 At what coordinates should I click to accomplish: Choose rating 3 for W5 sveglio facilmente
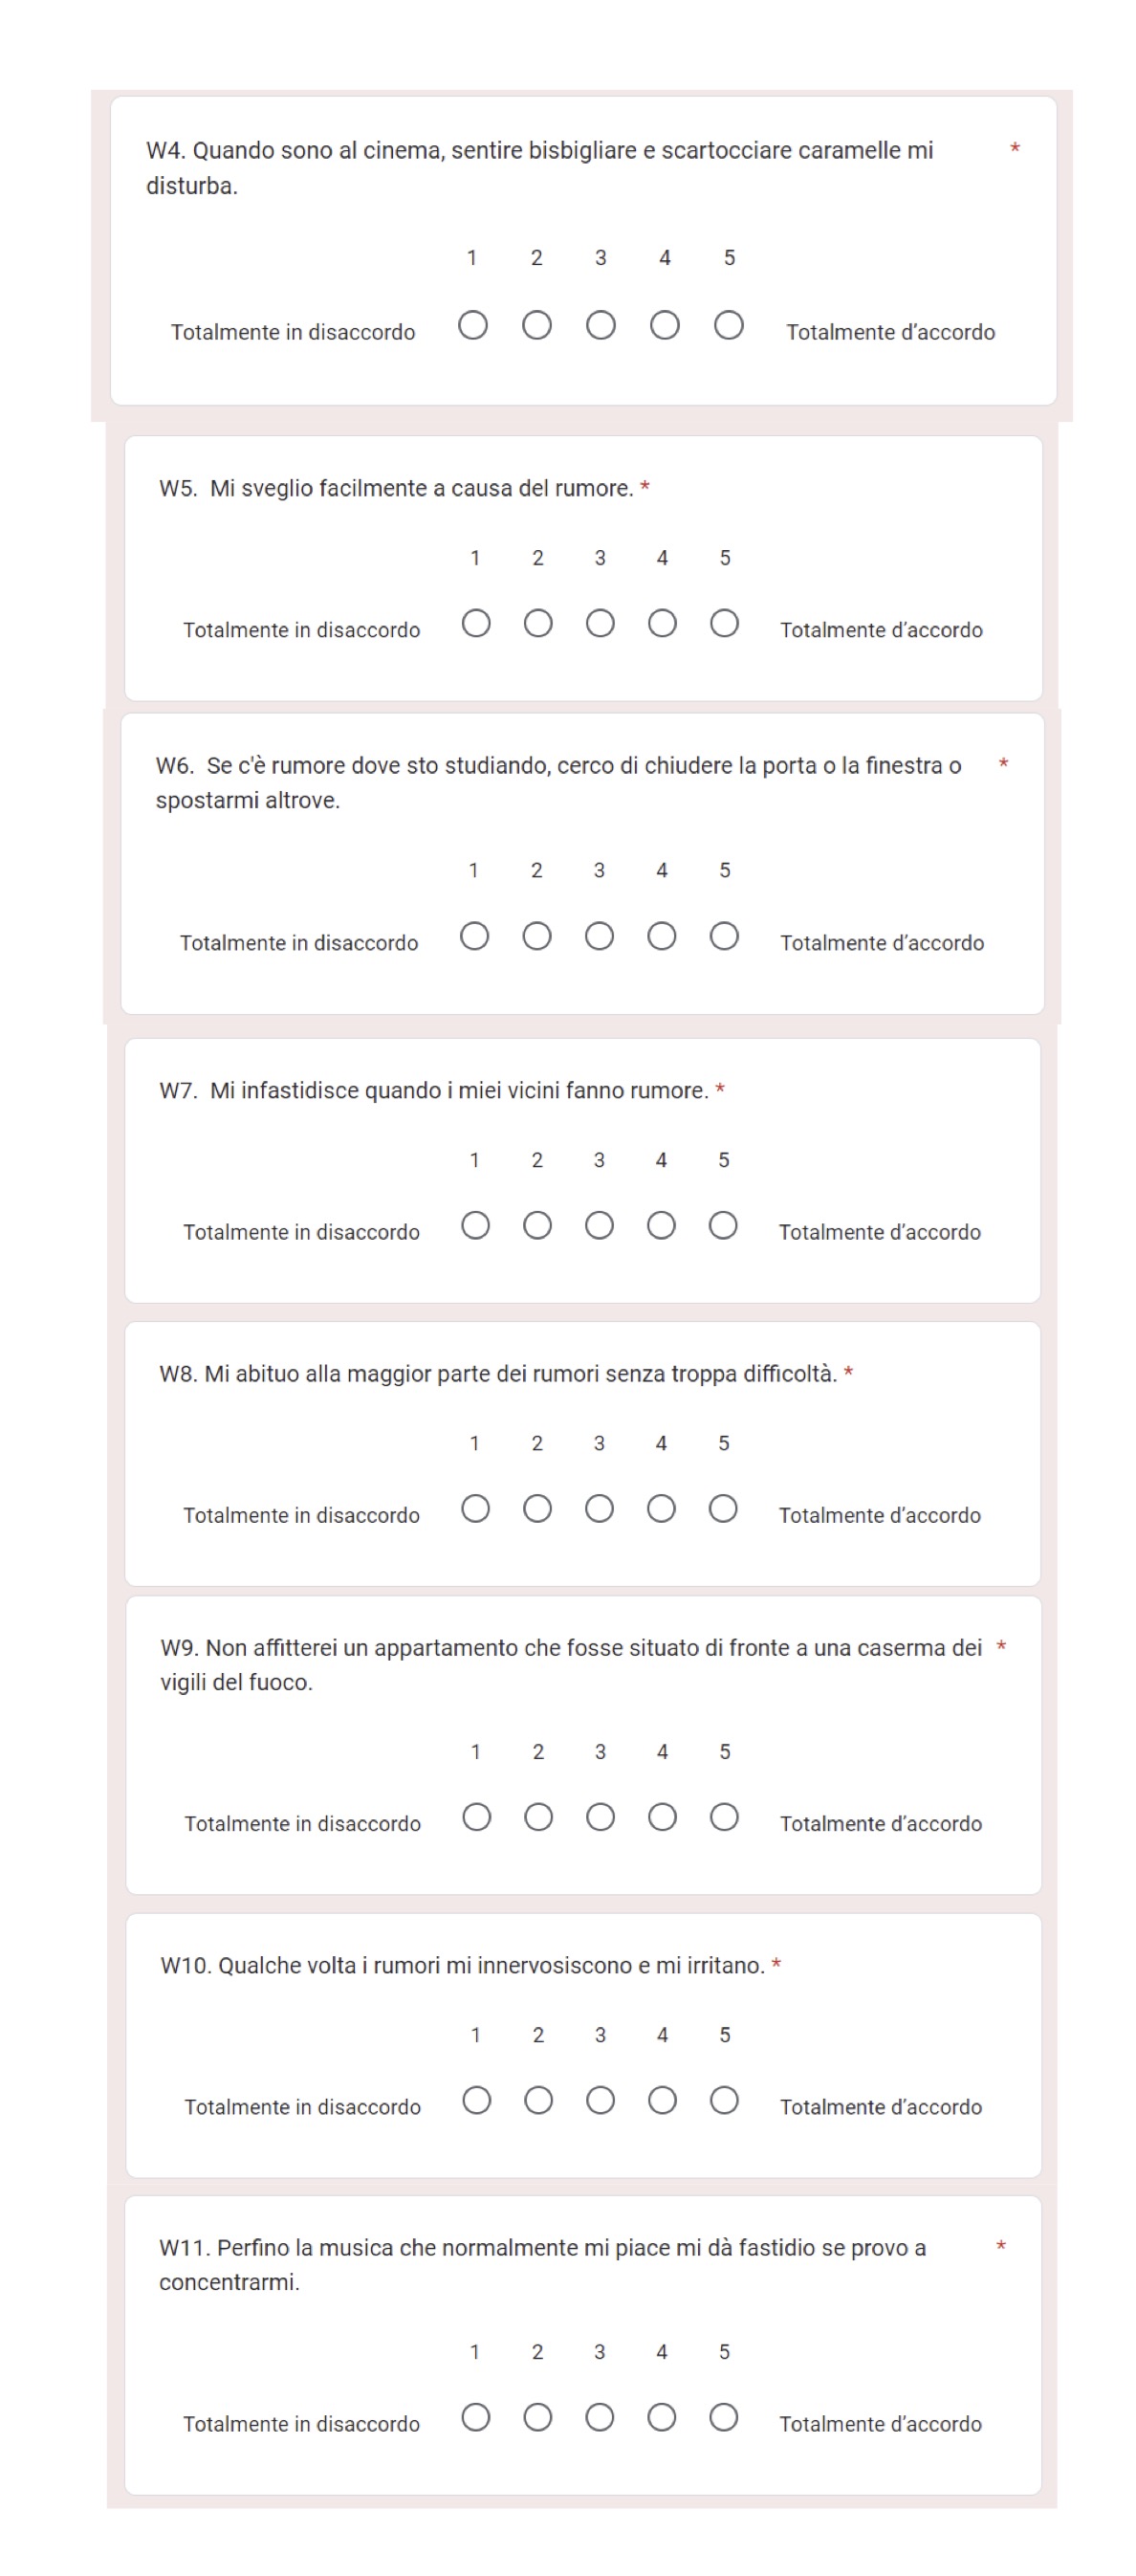(600, 623)
